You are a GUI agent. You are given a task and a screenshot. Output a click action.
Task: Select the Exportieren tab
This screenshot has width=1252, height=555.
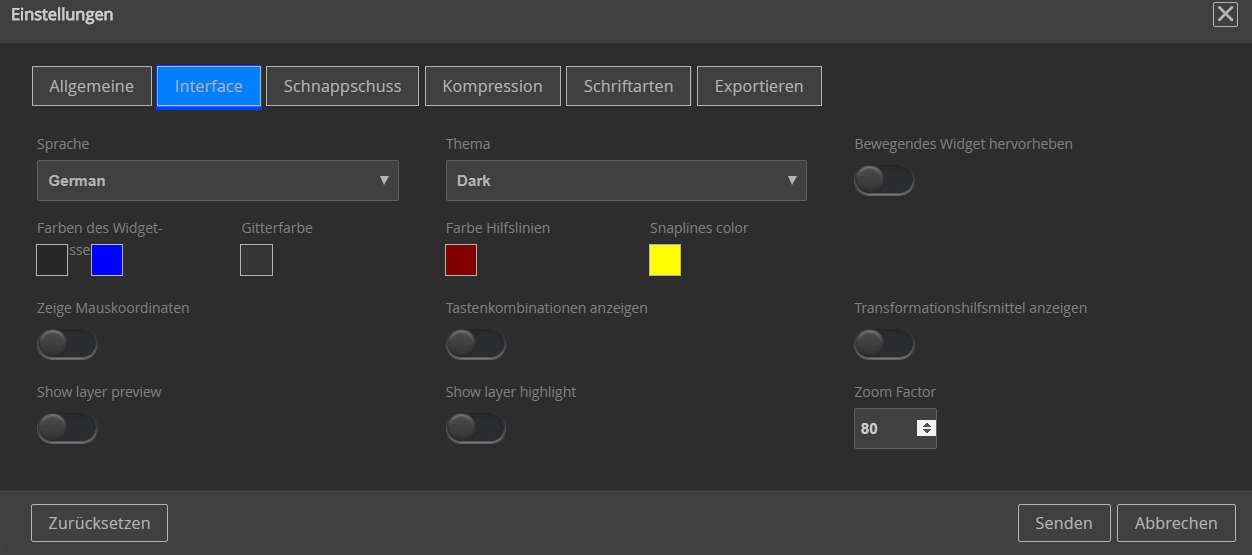tap(759, 86)
